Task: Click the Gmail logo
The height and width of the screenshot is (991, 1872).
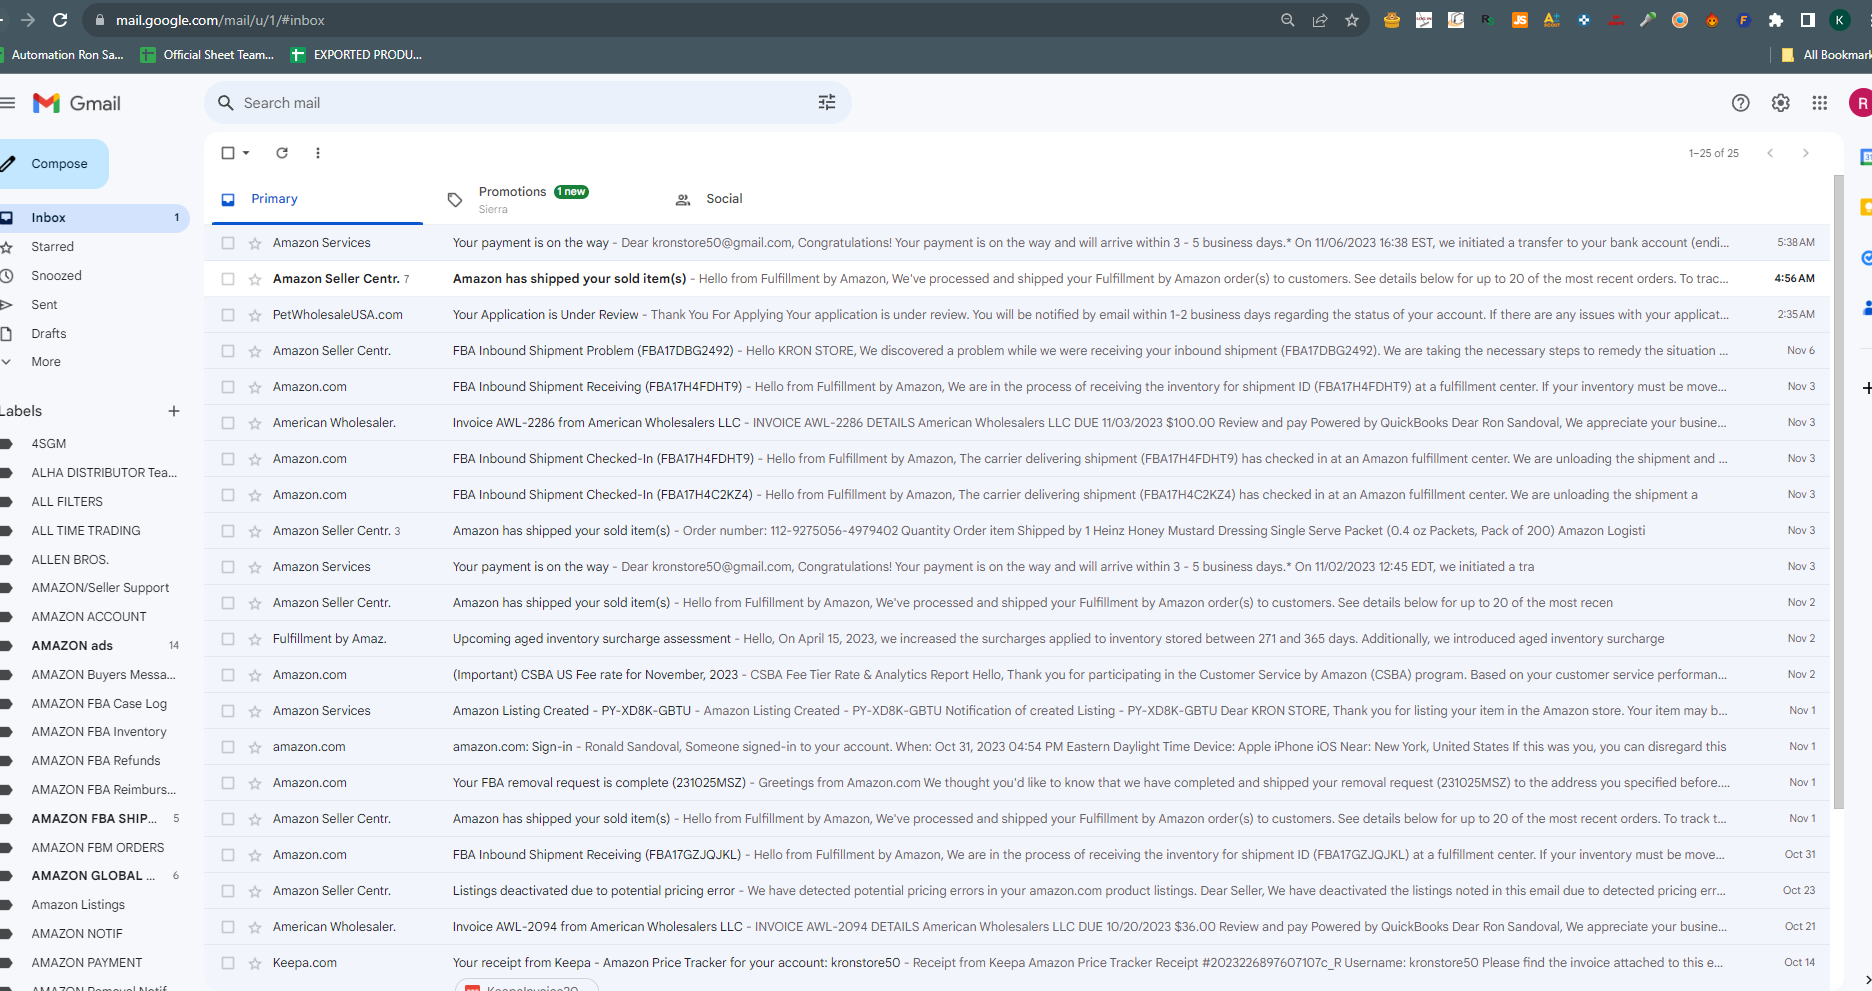Action: point(76,103)
